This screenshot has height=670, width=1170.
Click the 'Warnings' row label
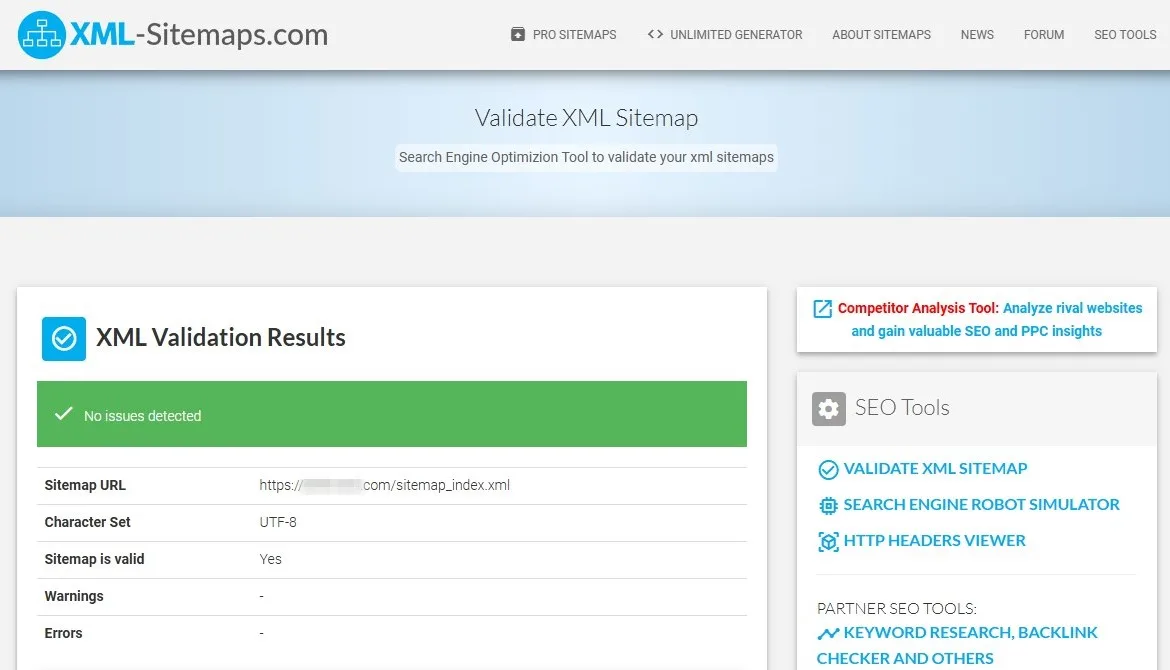(74, 596)
